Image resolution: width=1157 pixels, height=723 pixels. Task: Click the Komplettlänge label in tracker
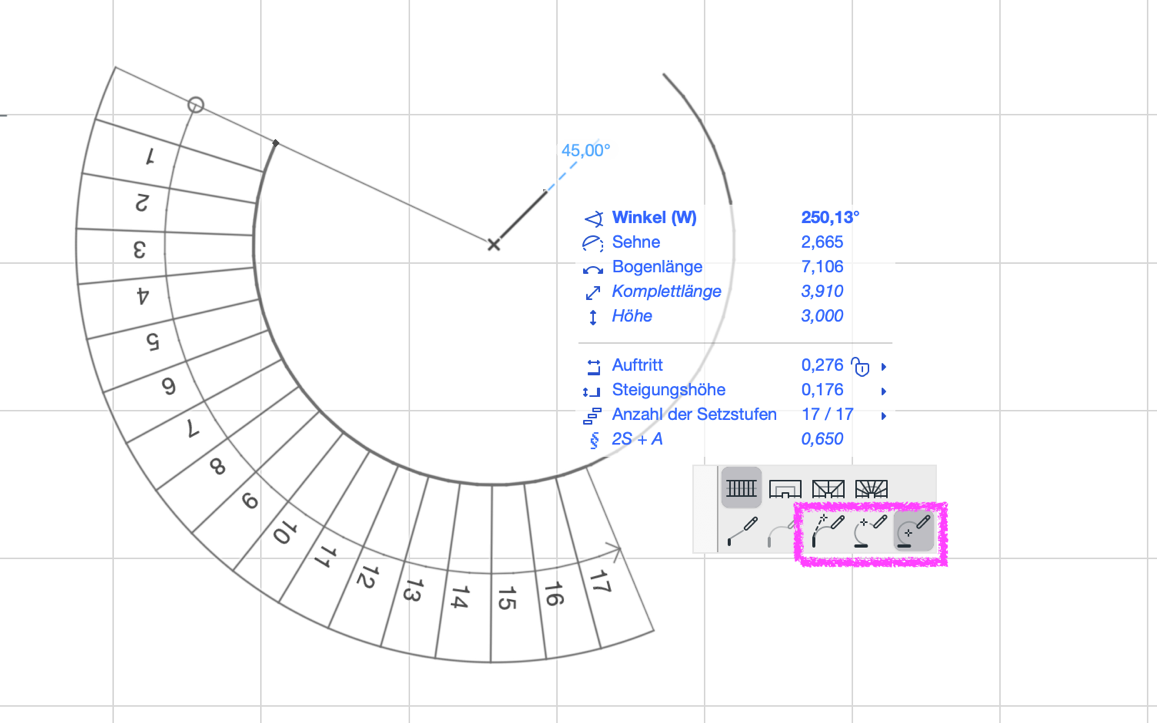[x=666, y=291]
